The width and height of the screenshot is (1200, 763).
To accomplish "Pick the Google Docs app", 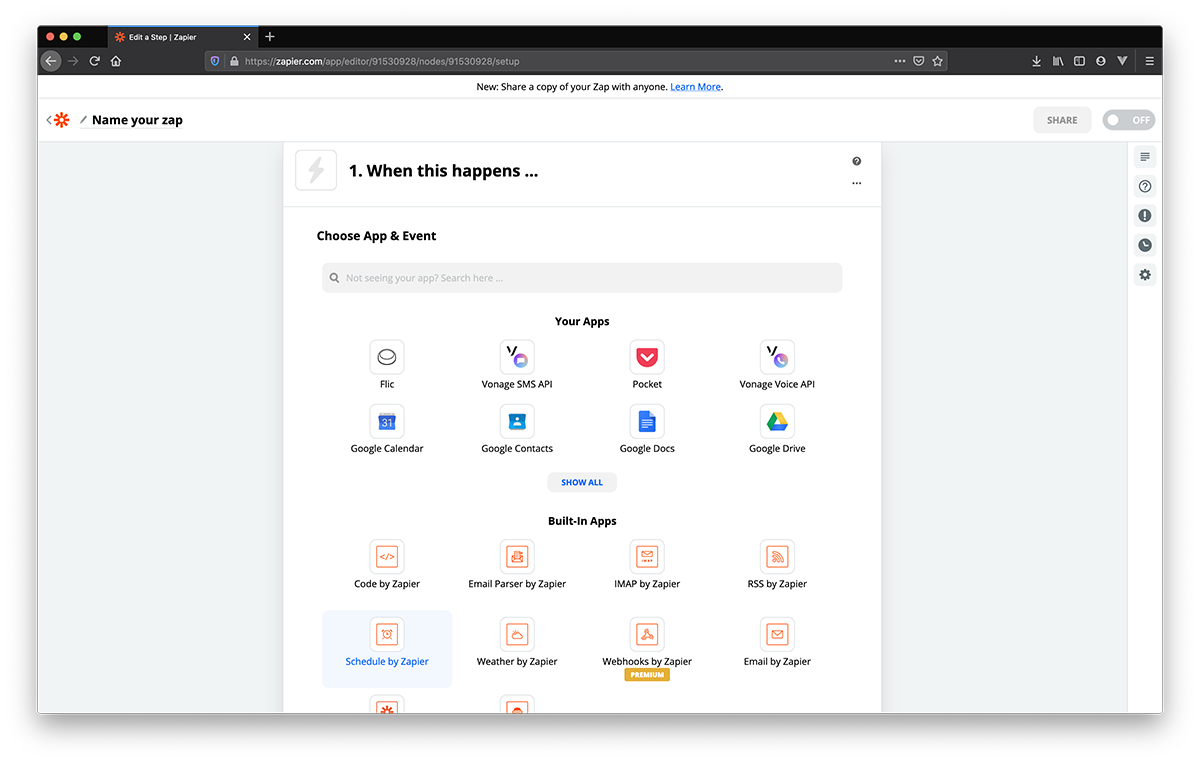I will (x=647, y=421).
